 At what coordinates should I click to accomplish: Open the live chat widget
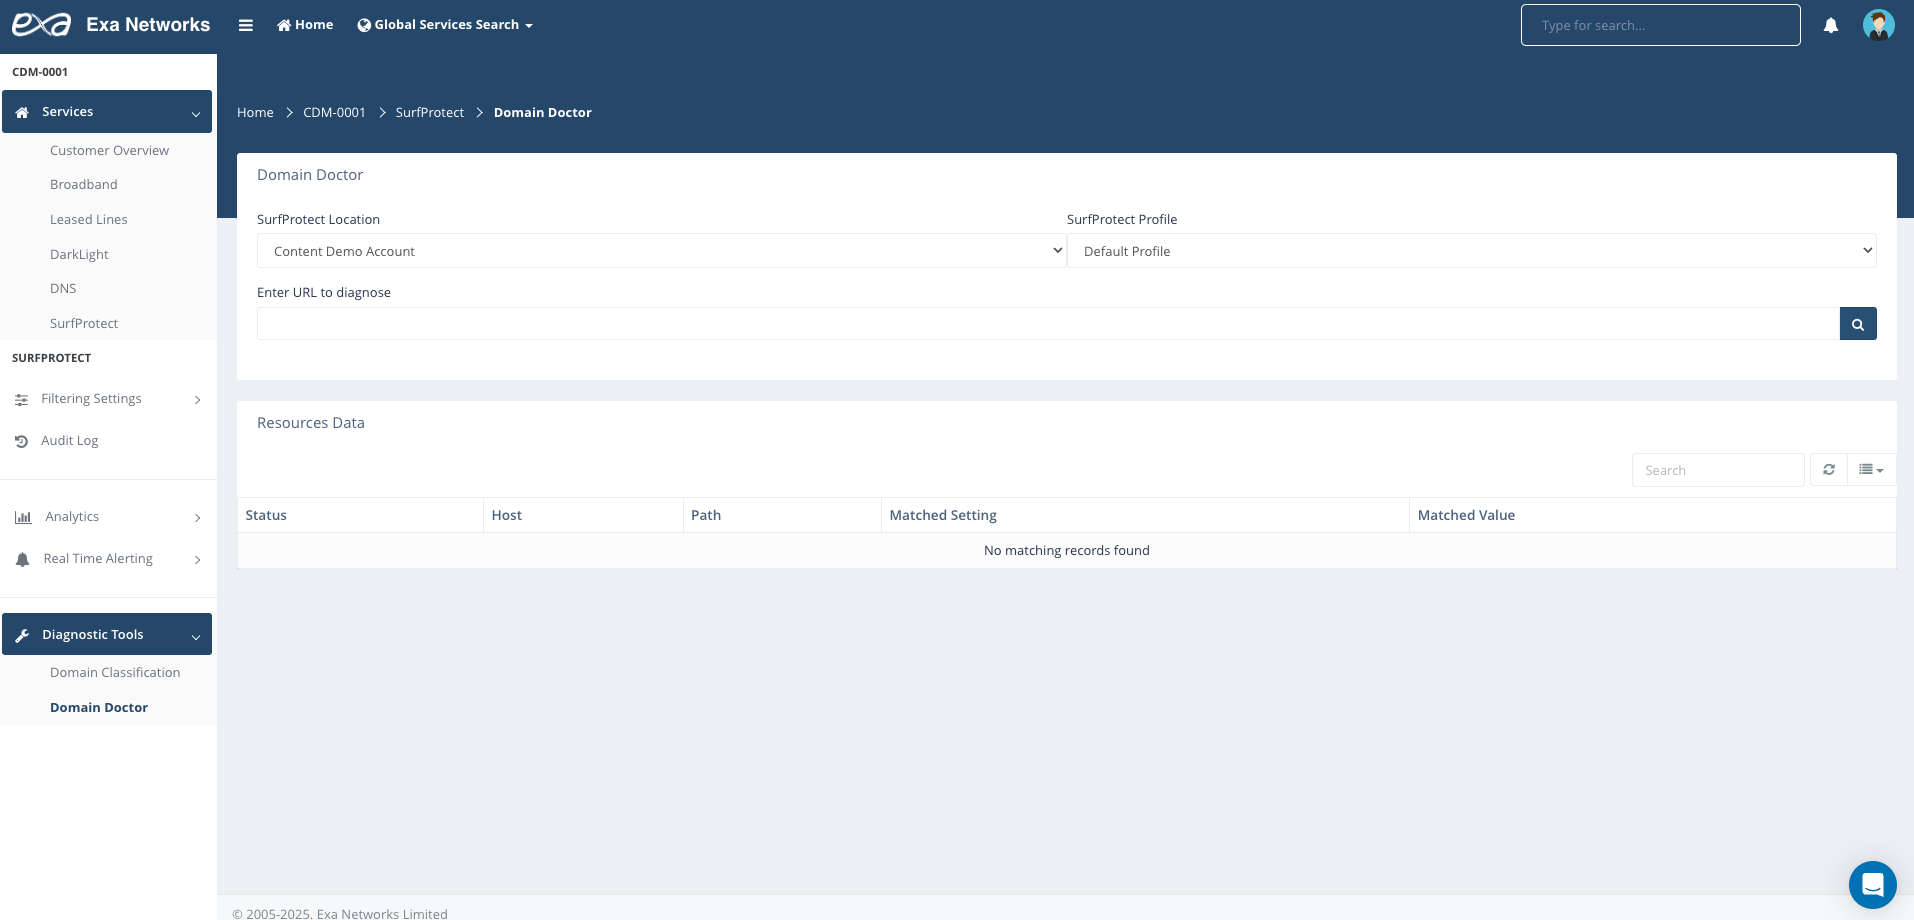click(x=1872, y=885)
